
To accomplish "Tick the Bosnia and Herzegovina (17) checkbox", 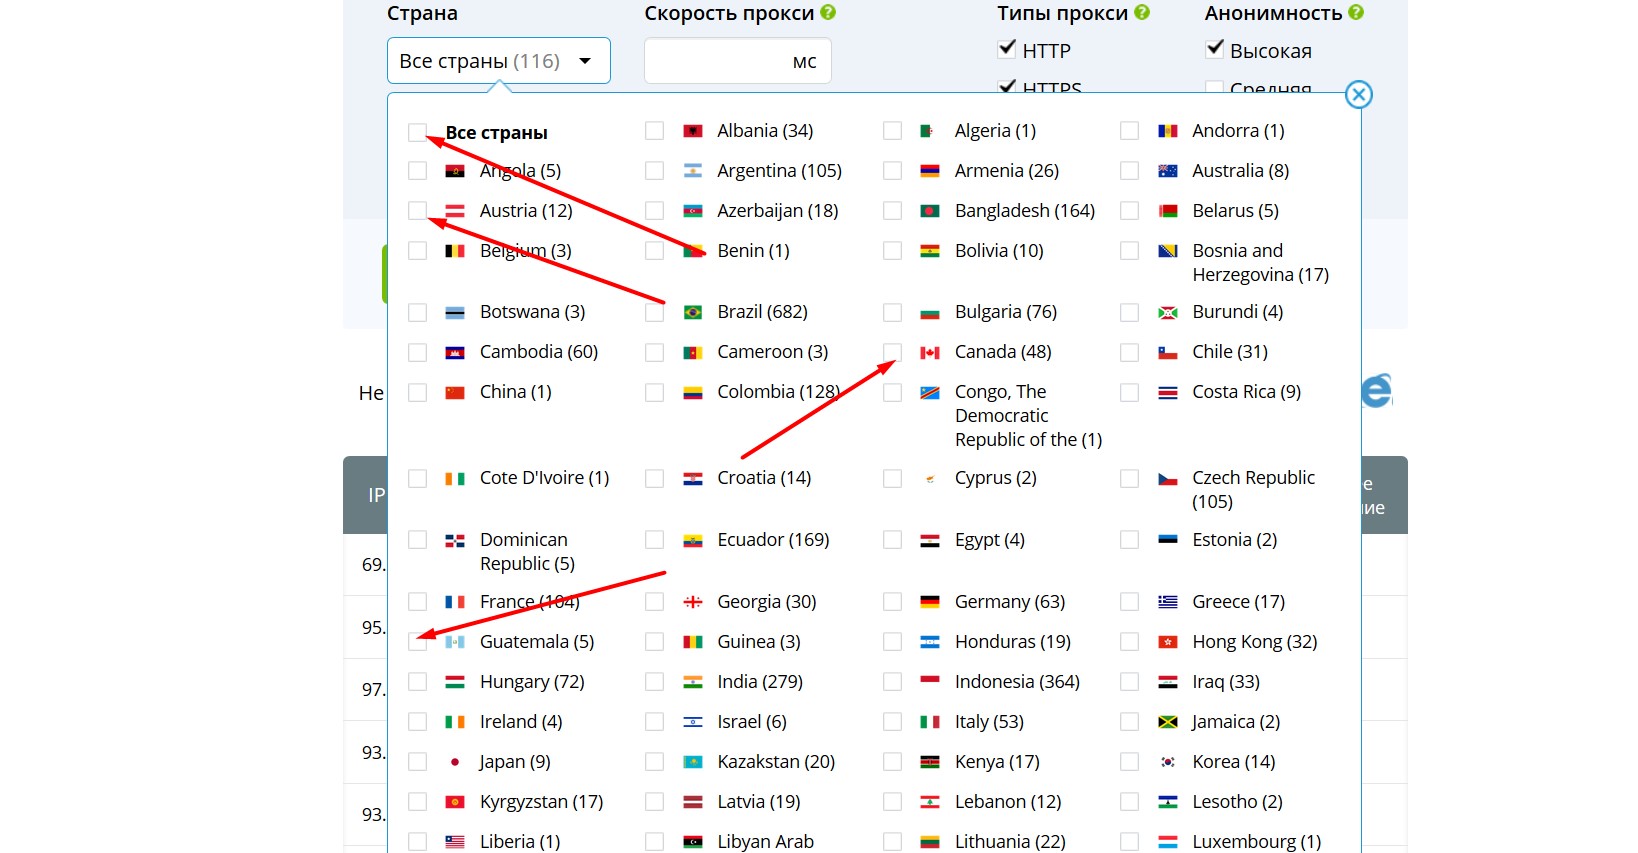I will point(1130,251).
